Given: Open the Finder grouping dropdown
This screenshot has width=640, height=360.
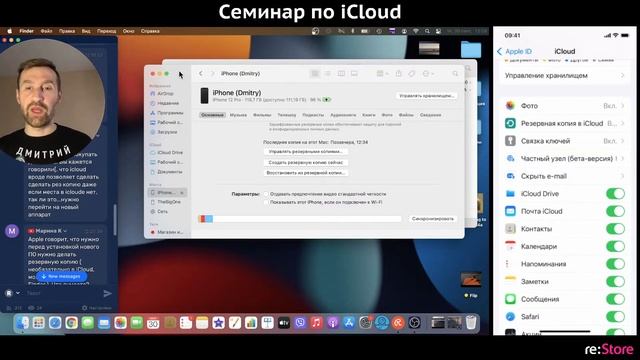Looking at the screenshot, I should tap(382, 73).
